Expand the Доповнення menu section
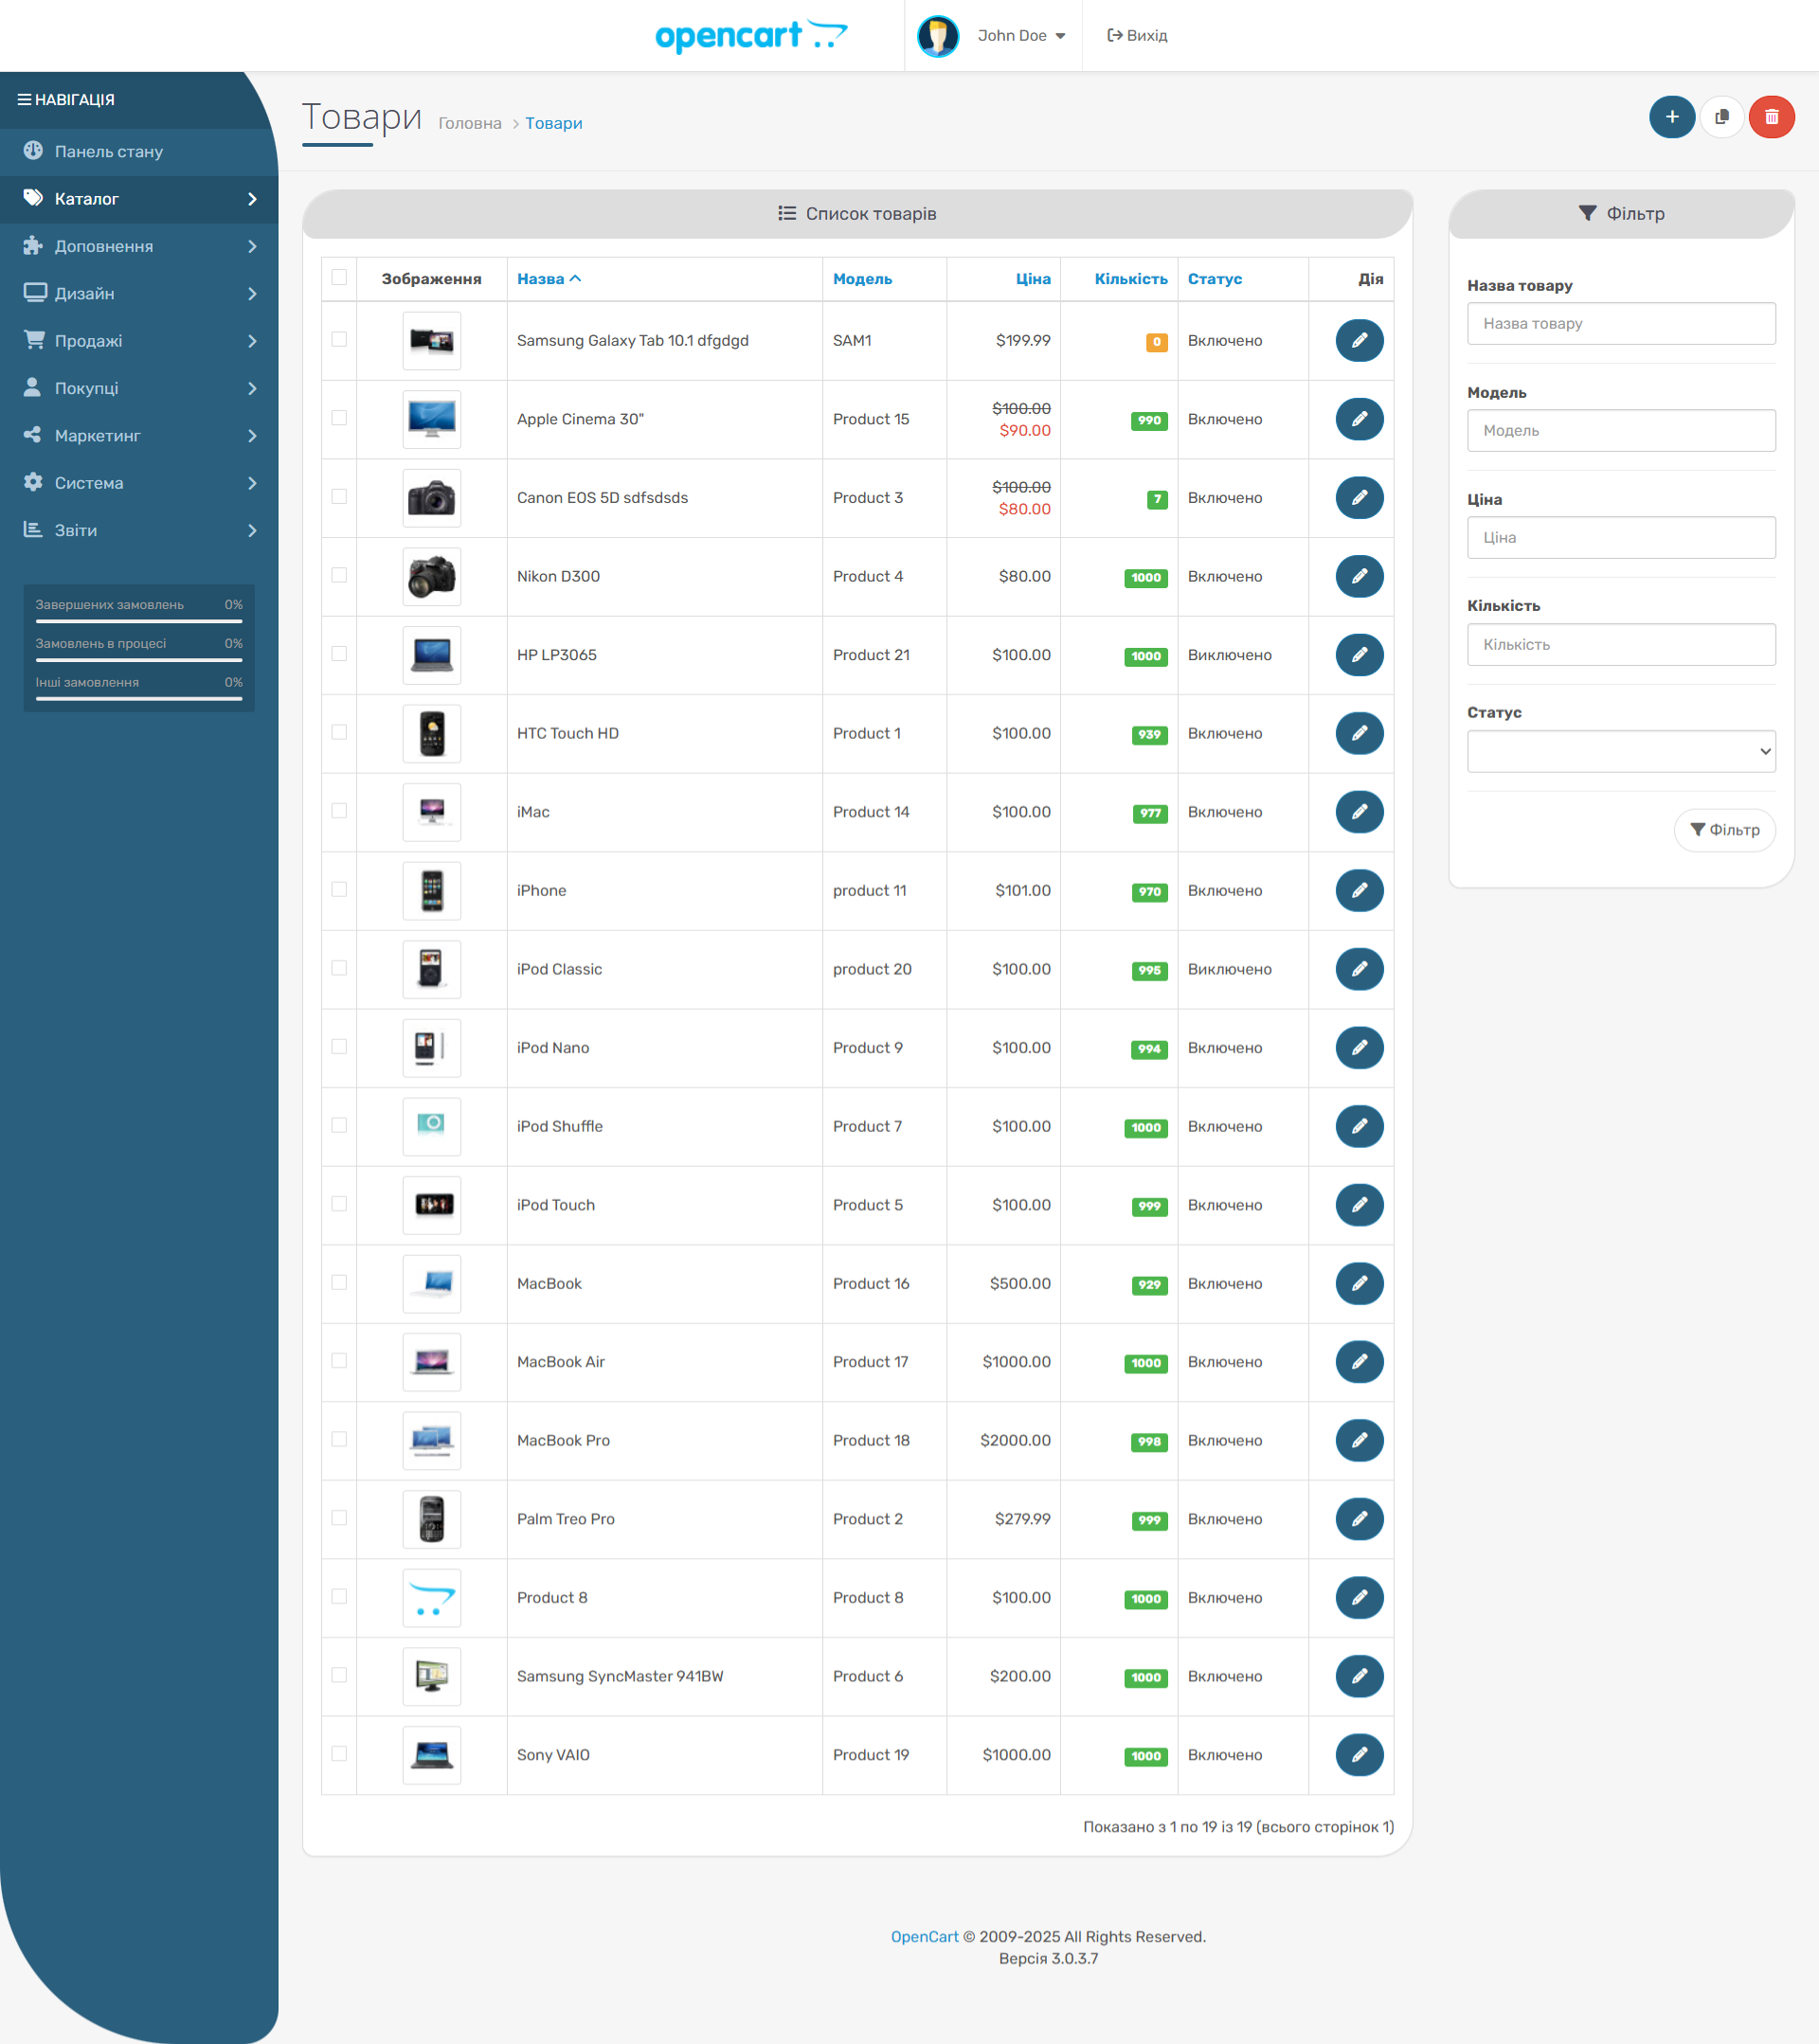1819x2044 pixels. (139, 246)
